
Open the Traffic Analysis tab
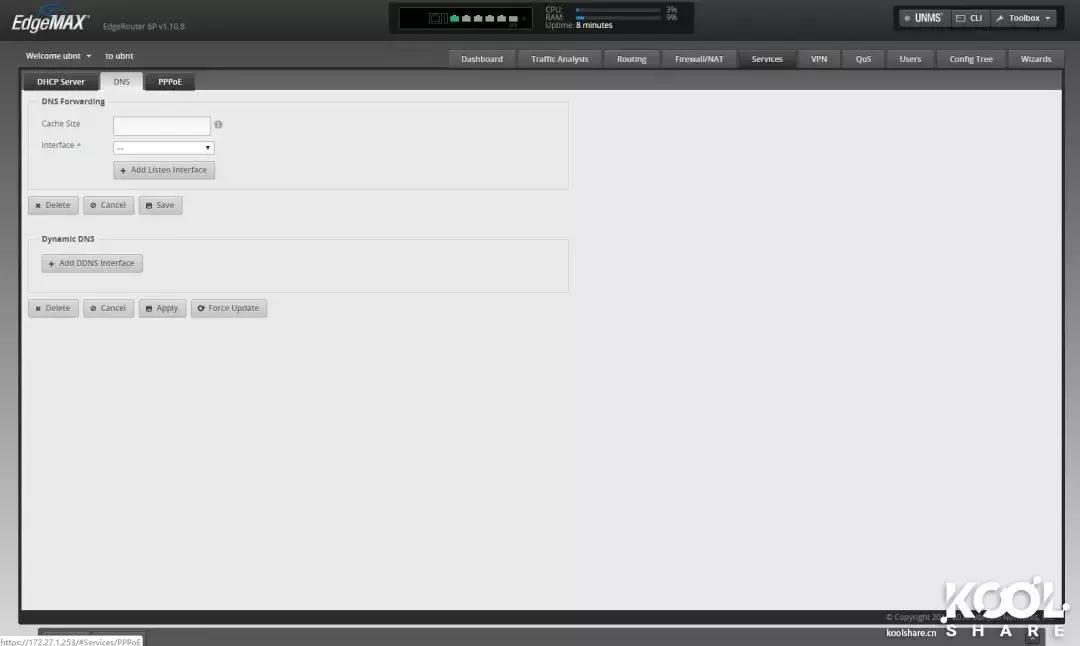pos(559,59)
